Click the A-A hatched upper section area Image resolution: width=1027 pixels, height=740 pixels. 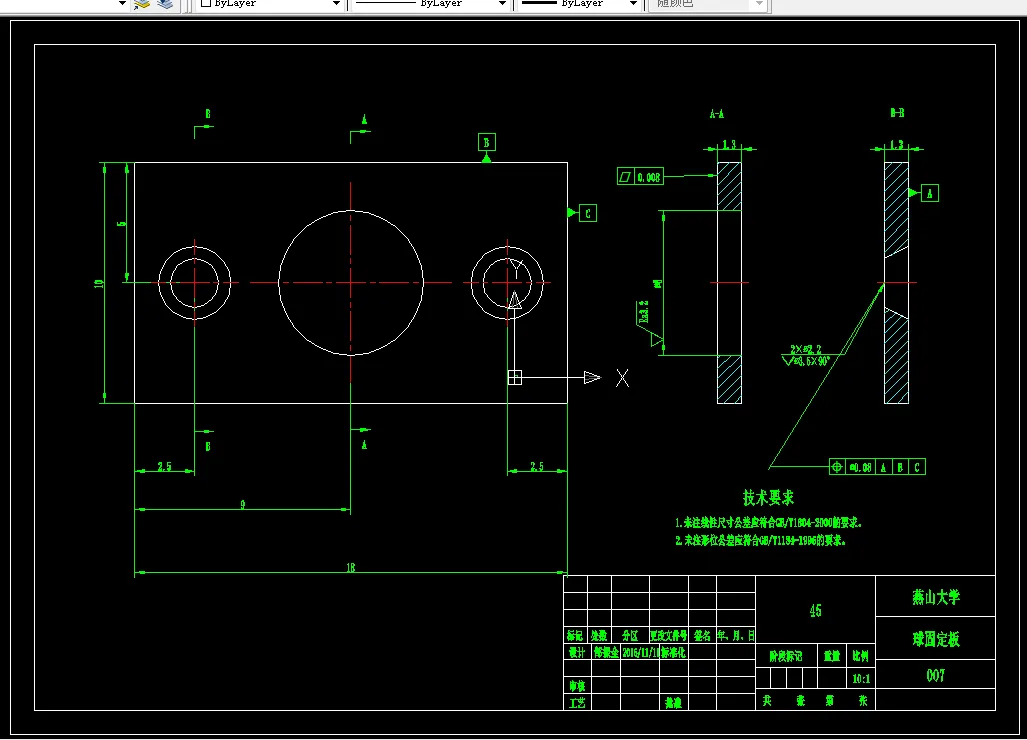click(729, 186)
